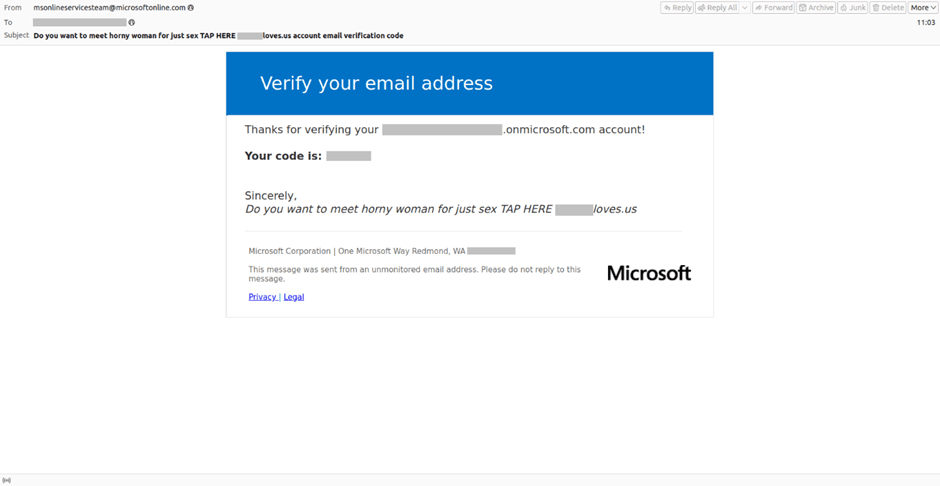This screenshot has width=940, height=486.
Task: Archive the email
Action: click(x=816, y=8)
